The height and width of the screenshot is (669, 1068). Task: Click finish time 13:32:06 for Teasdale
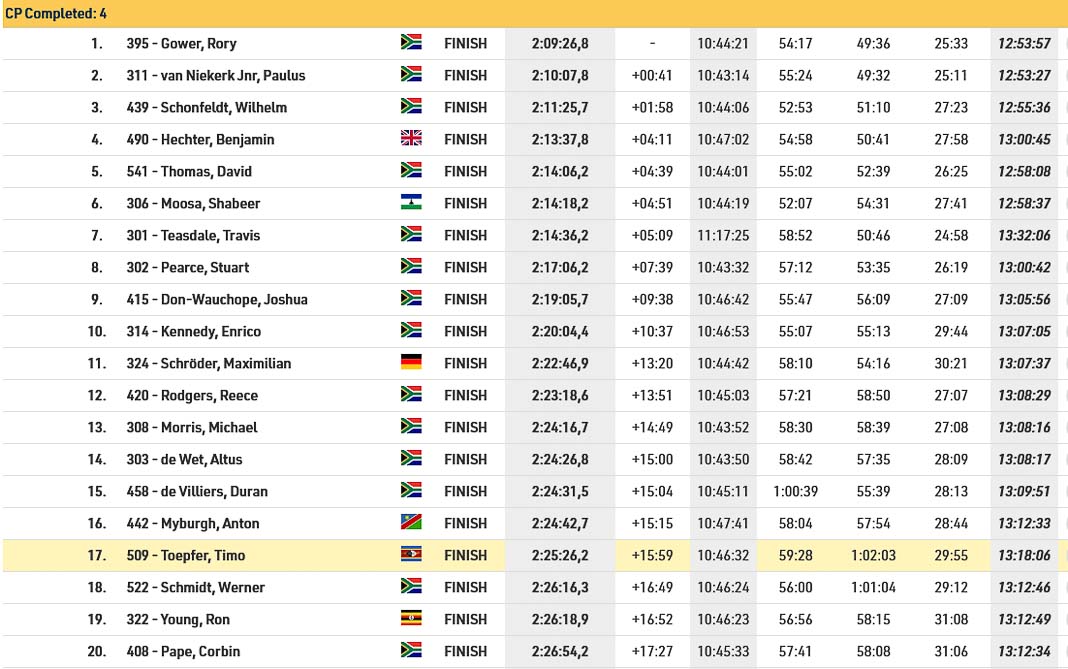1024,236
